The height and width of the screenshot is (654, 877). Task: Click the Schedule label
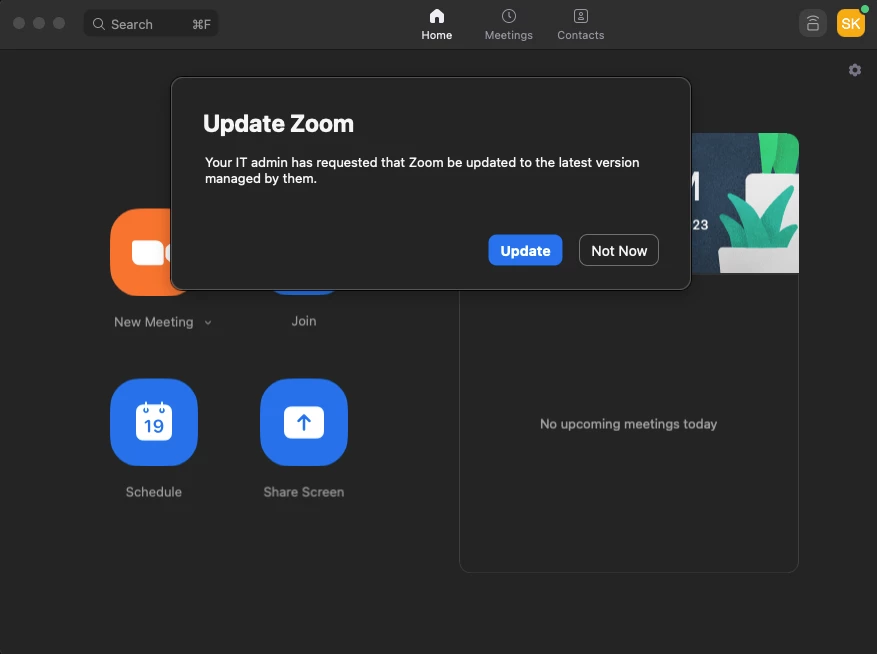click(x=154, y=492)
